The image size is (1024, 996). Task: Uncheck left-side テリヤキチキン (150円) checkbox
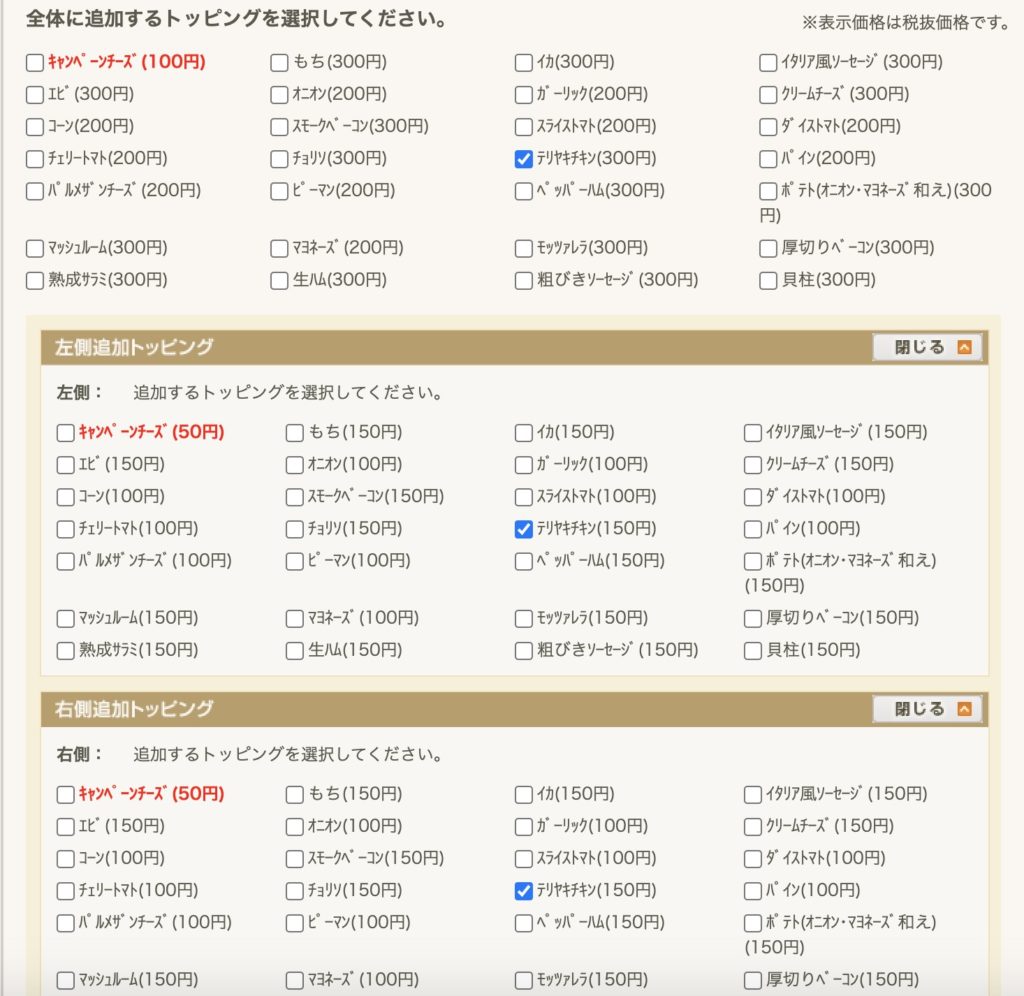pyautogui.click(x=523, y=529)
